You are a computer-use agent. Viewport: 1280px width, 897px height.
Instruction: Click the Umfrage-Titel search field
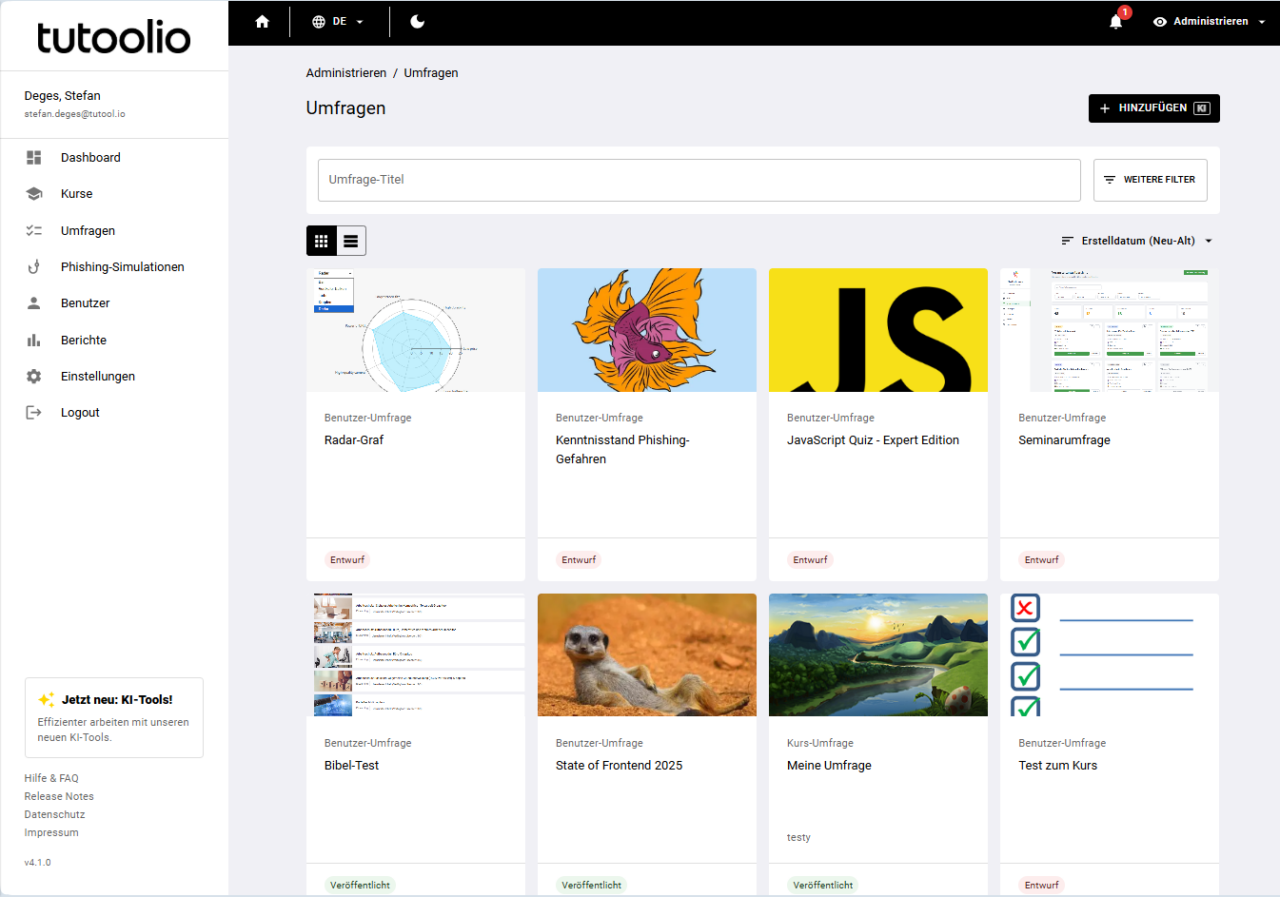tap(698, 180)
